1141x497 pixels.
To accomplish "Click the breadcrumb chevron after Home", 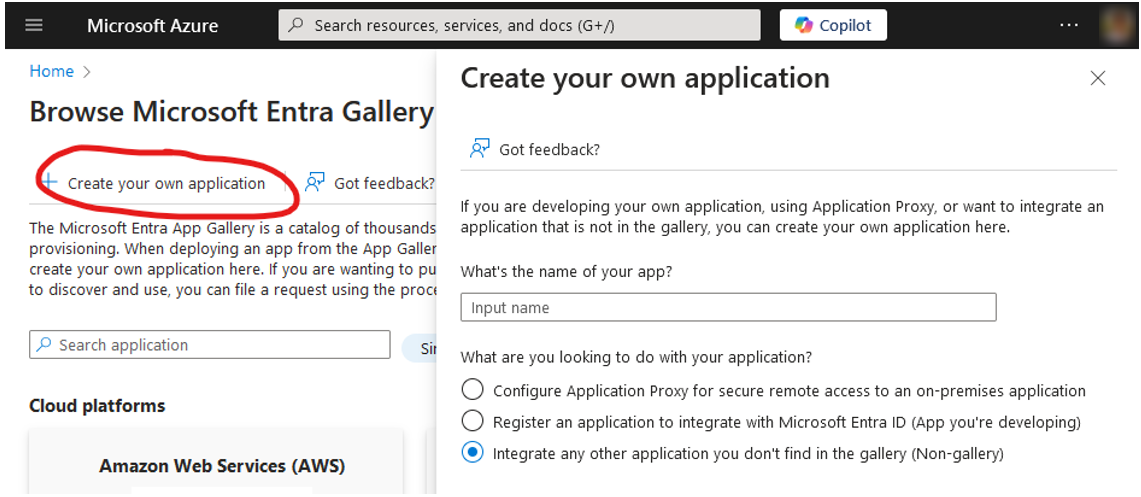I will (87, 72).
